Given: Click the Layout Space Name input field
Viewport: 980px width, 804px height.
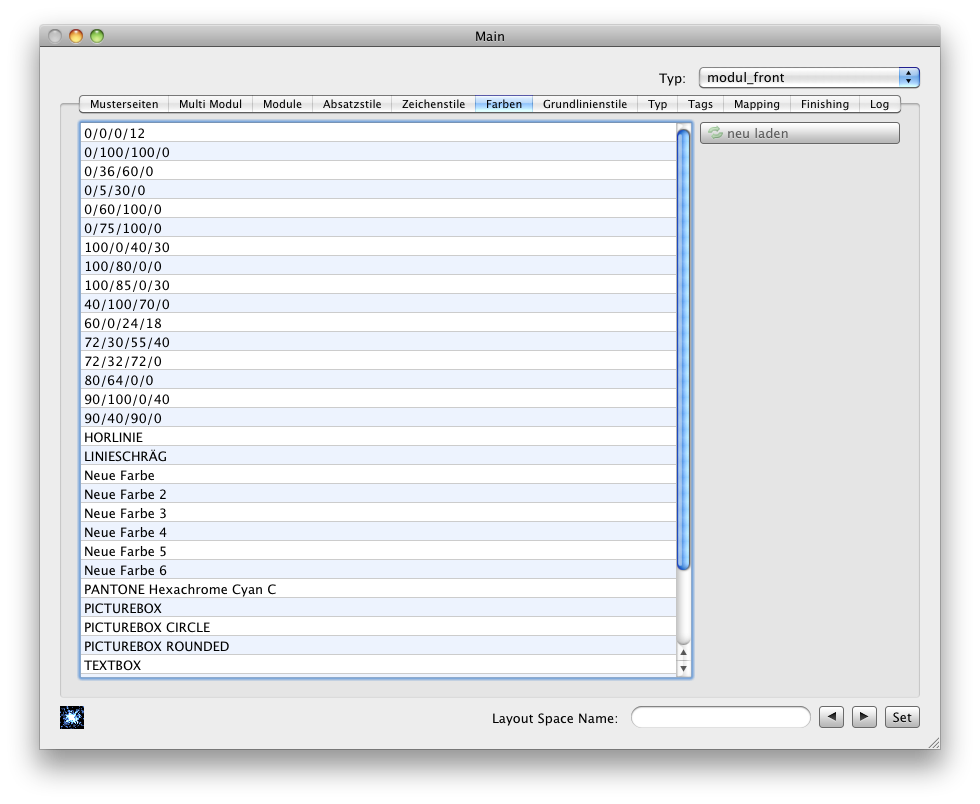Looking at the screenshot, I should pos(720,717).
